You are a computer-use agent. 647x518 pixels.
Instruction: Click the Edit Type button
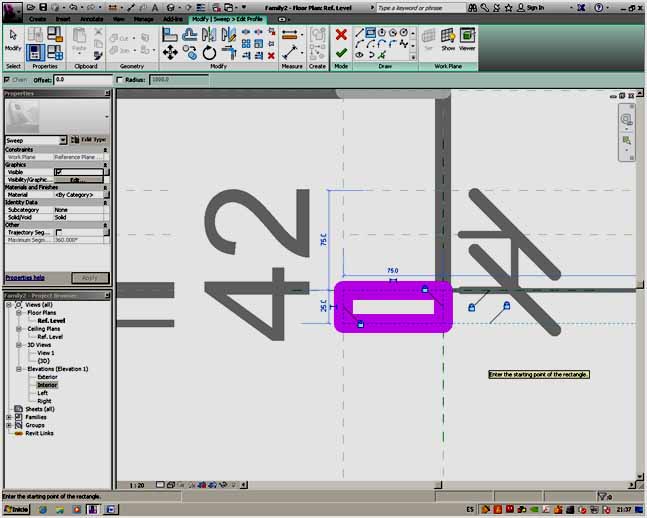pyautogui.click(x=92, y=140)
